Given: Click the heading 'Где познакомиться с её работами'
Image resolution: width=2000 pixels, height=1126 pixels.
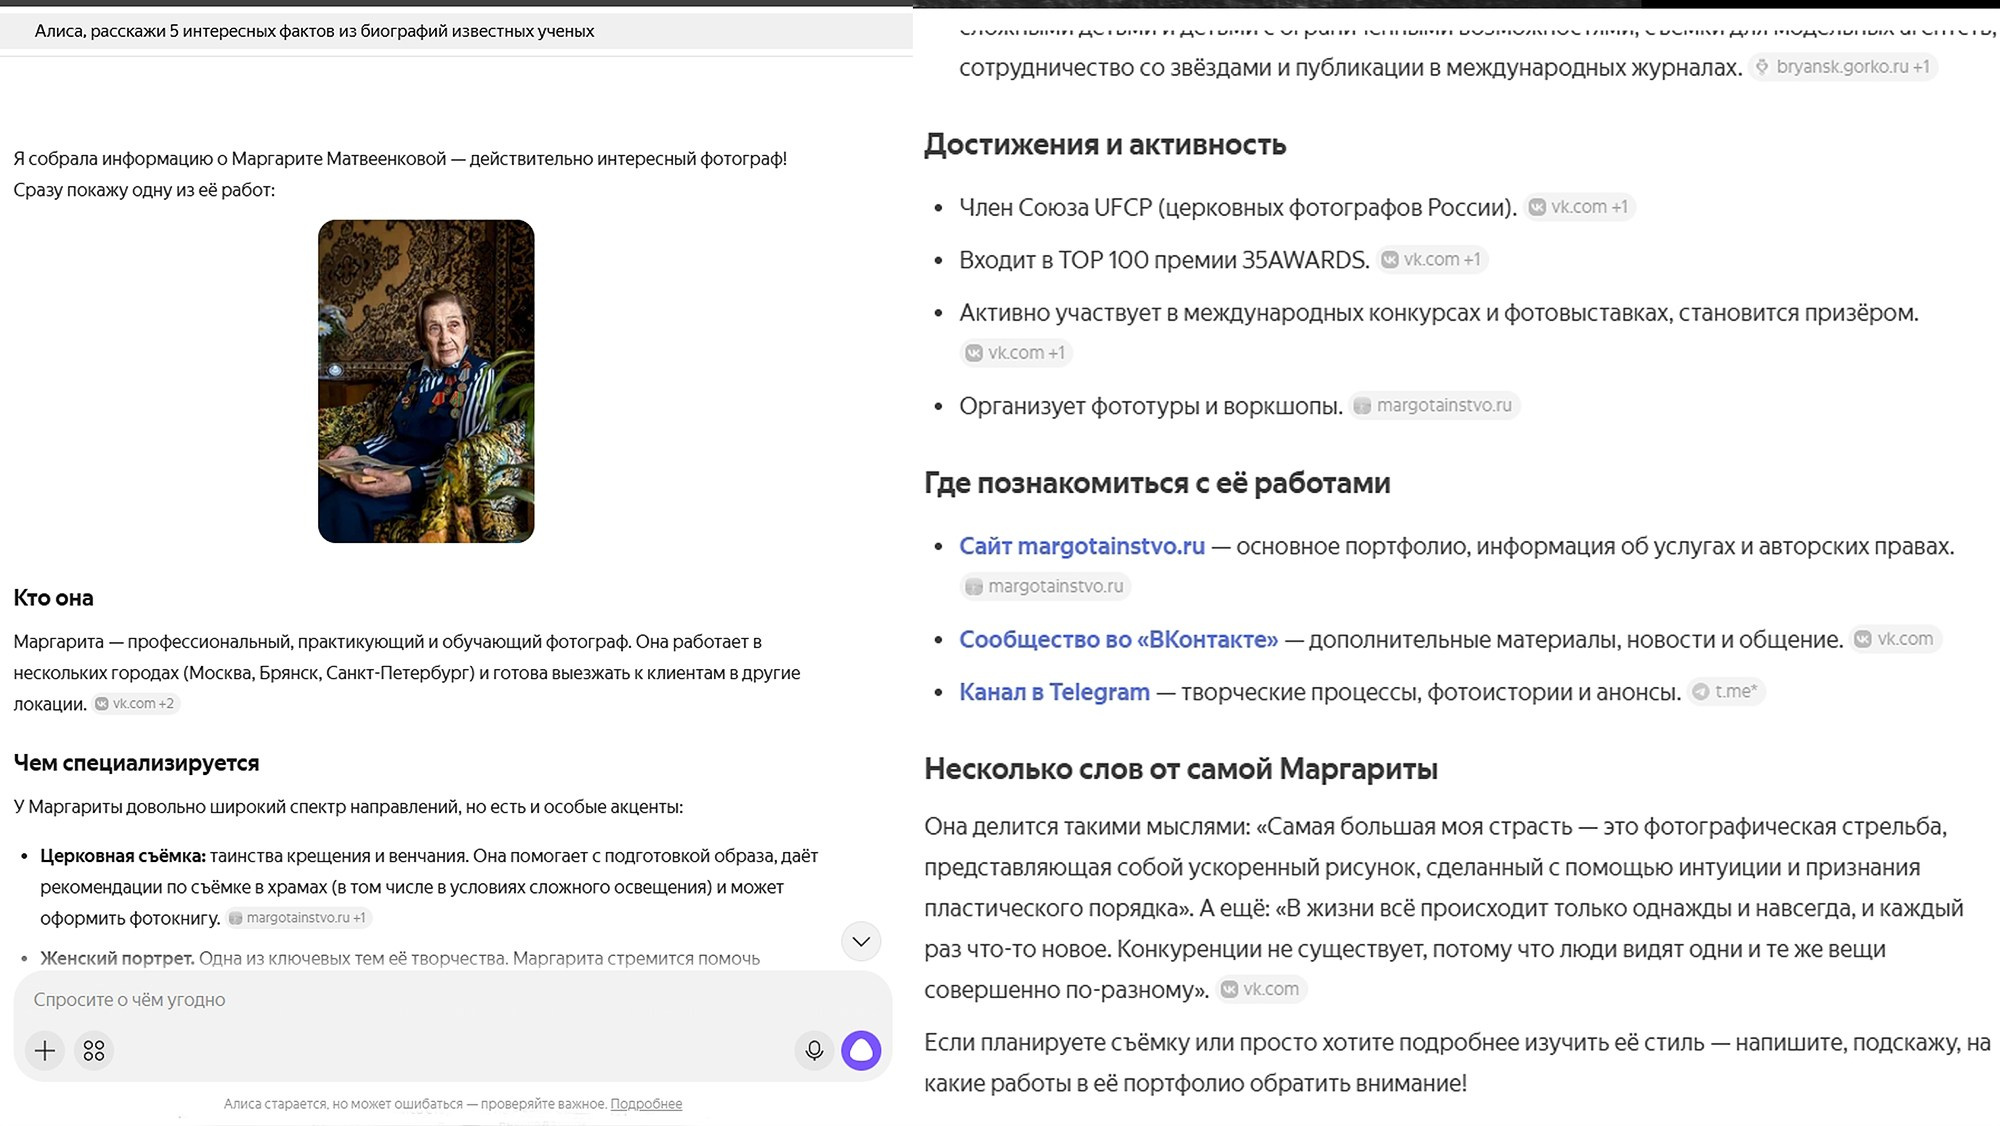Looking at the screenshot, I should (1157, 483).
